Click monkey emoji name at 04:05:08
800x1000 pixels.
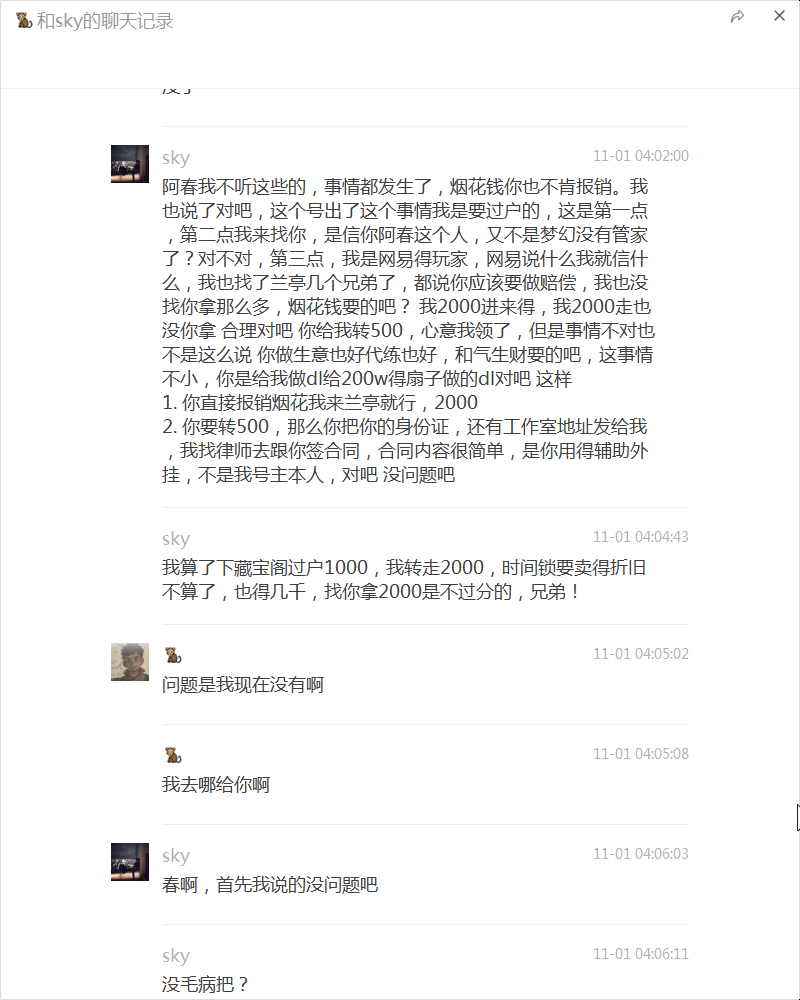[173, 755]
